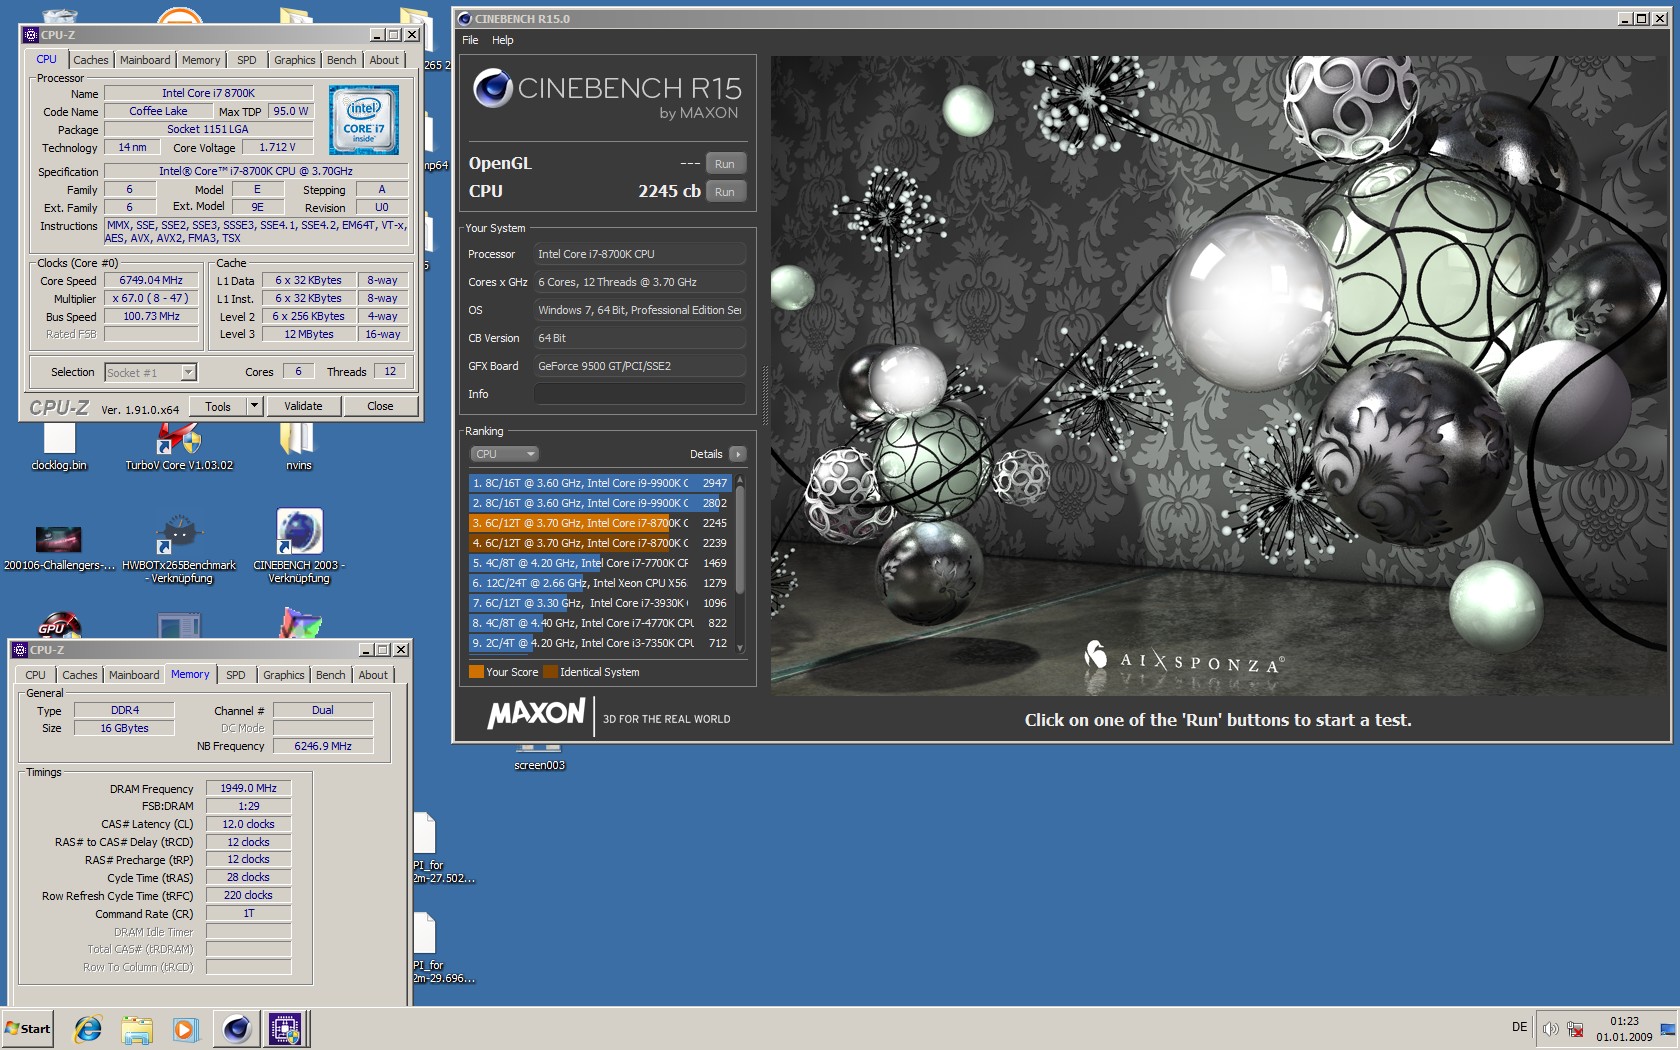Select ranking entry scoring 2947
This screenshot has width=1680, height=1050.
pos(600,483)
